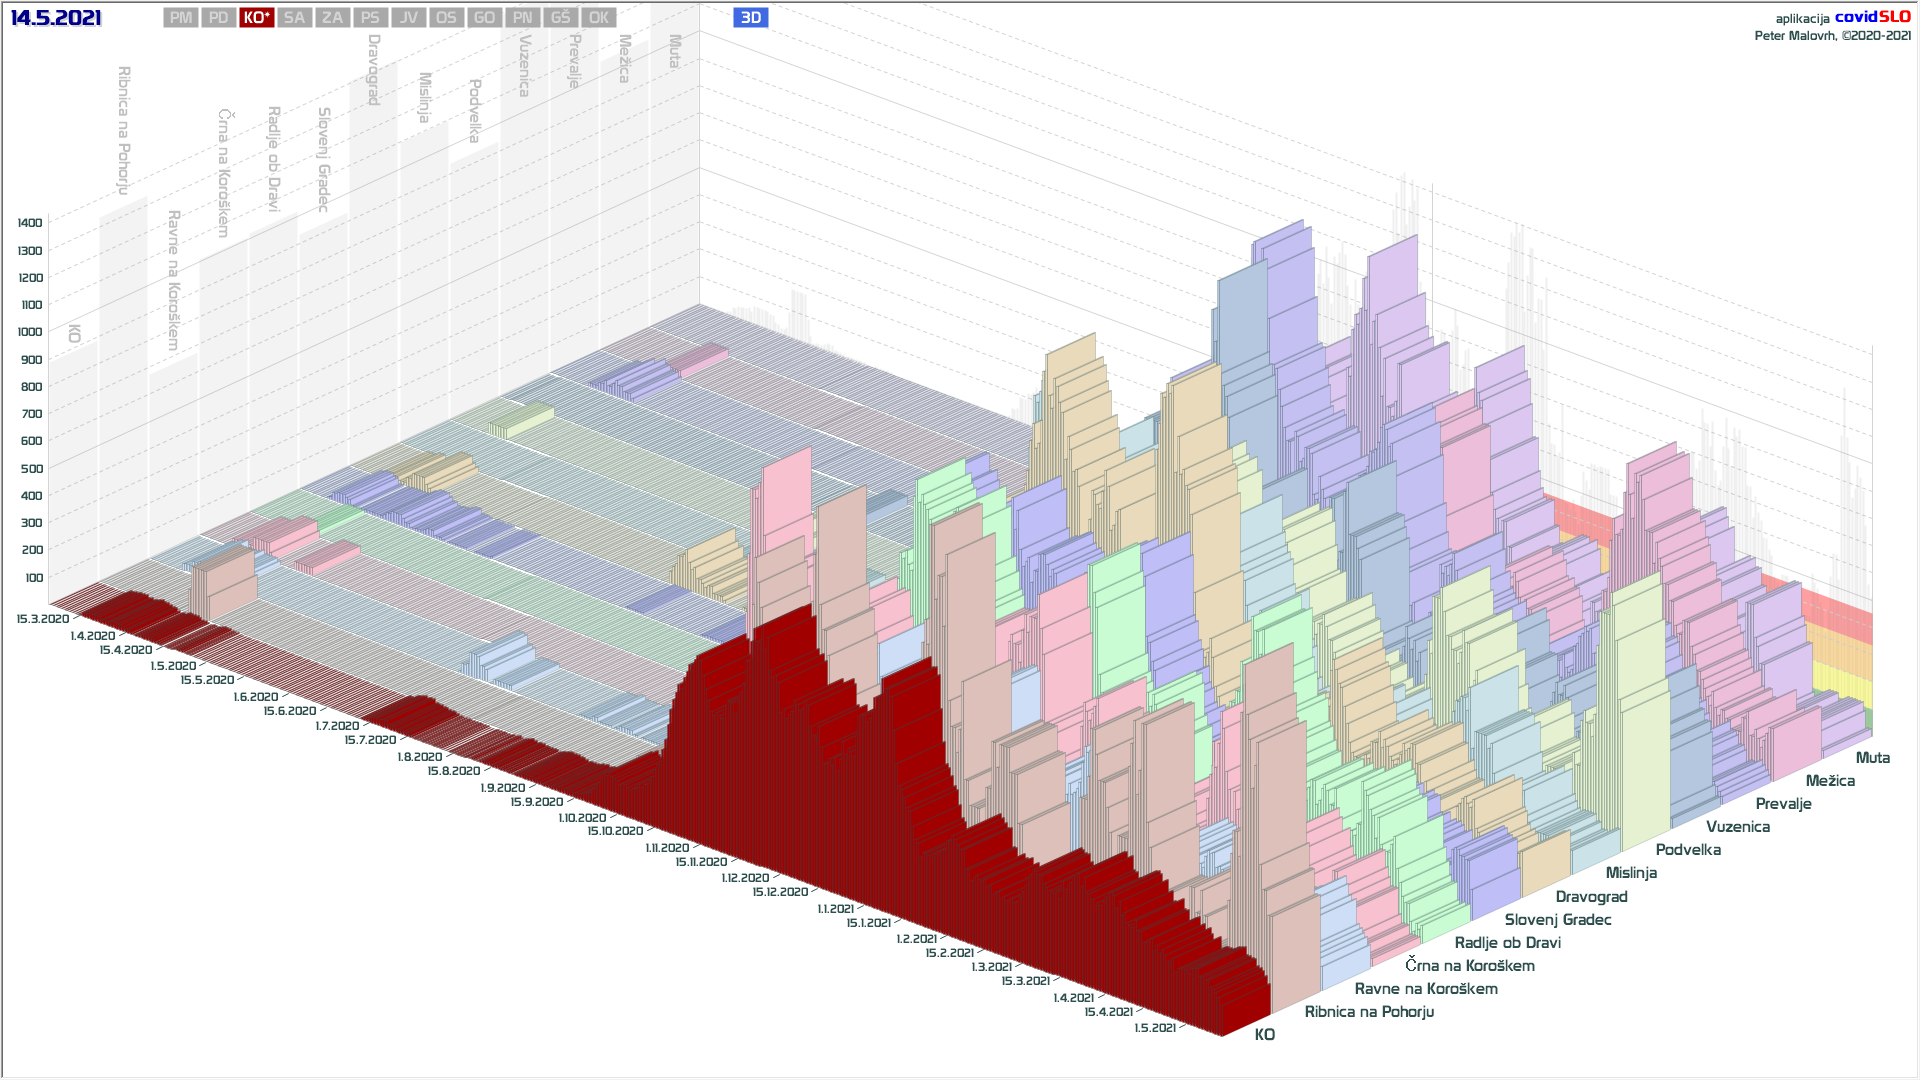Select the GŠ region button
The height and width of the screenshot is (1080, 1920).
click(x=560, y=18)
